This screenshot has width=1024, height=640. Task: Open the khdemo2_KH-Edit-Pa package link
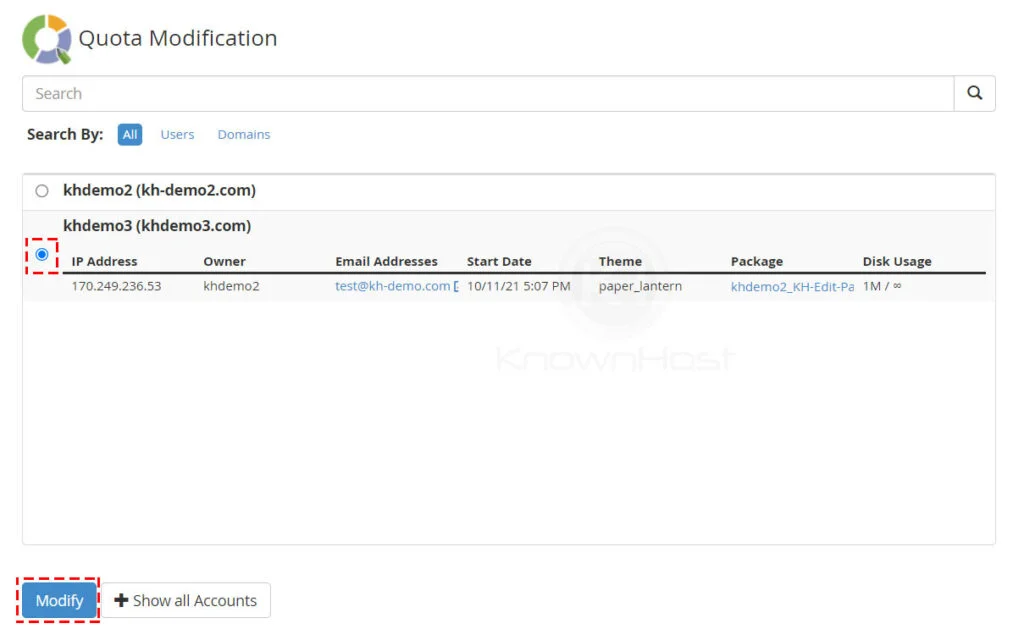(x=792, y=287)
